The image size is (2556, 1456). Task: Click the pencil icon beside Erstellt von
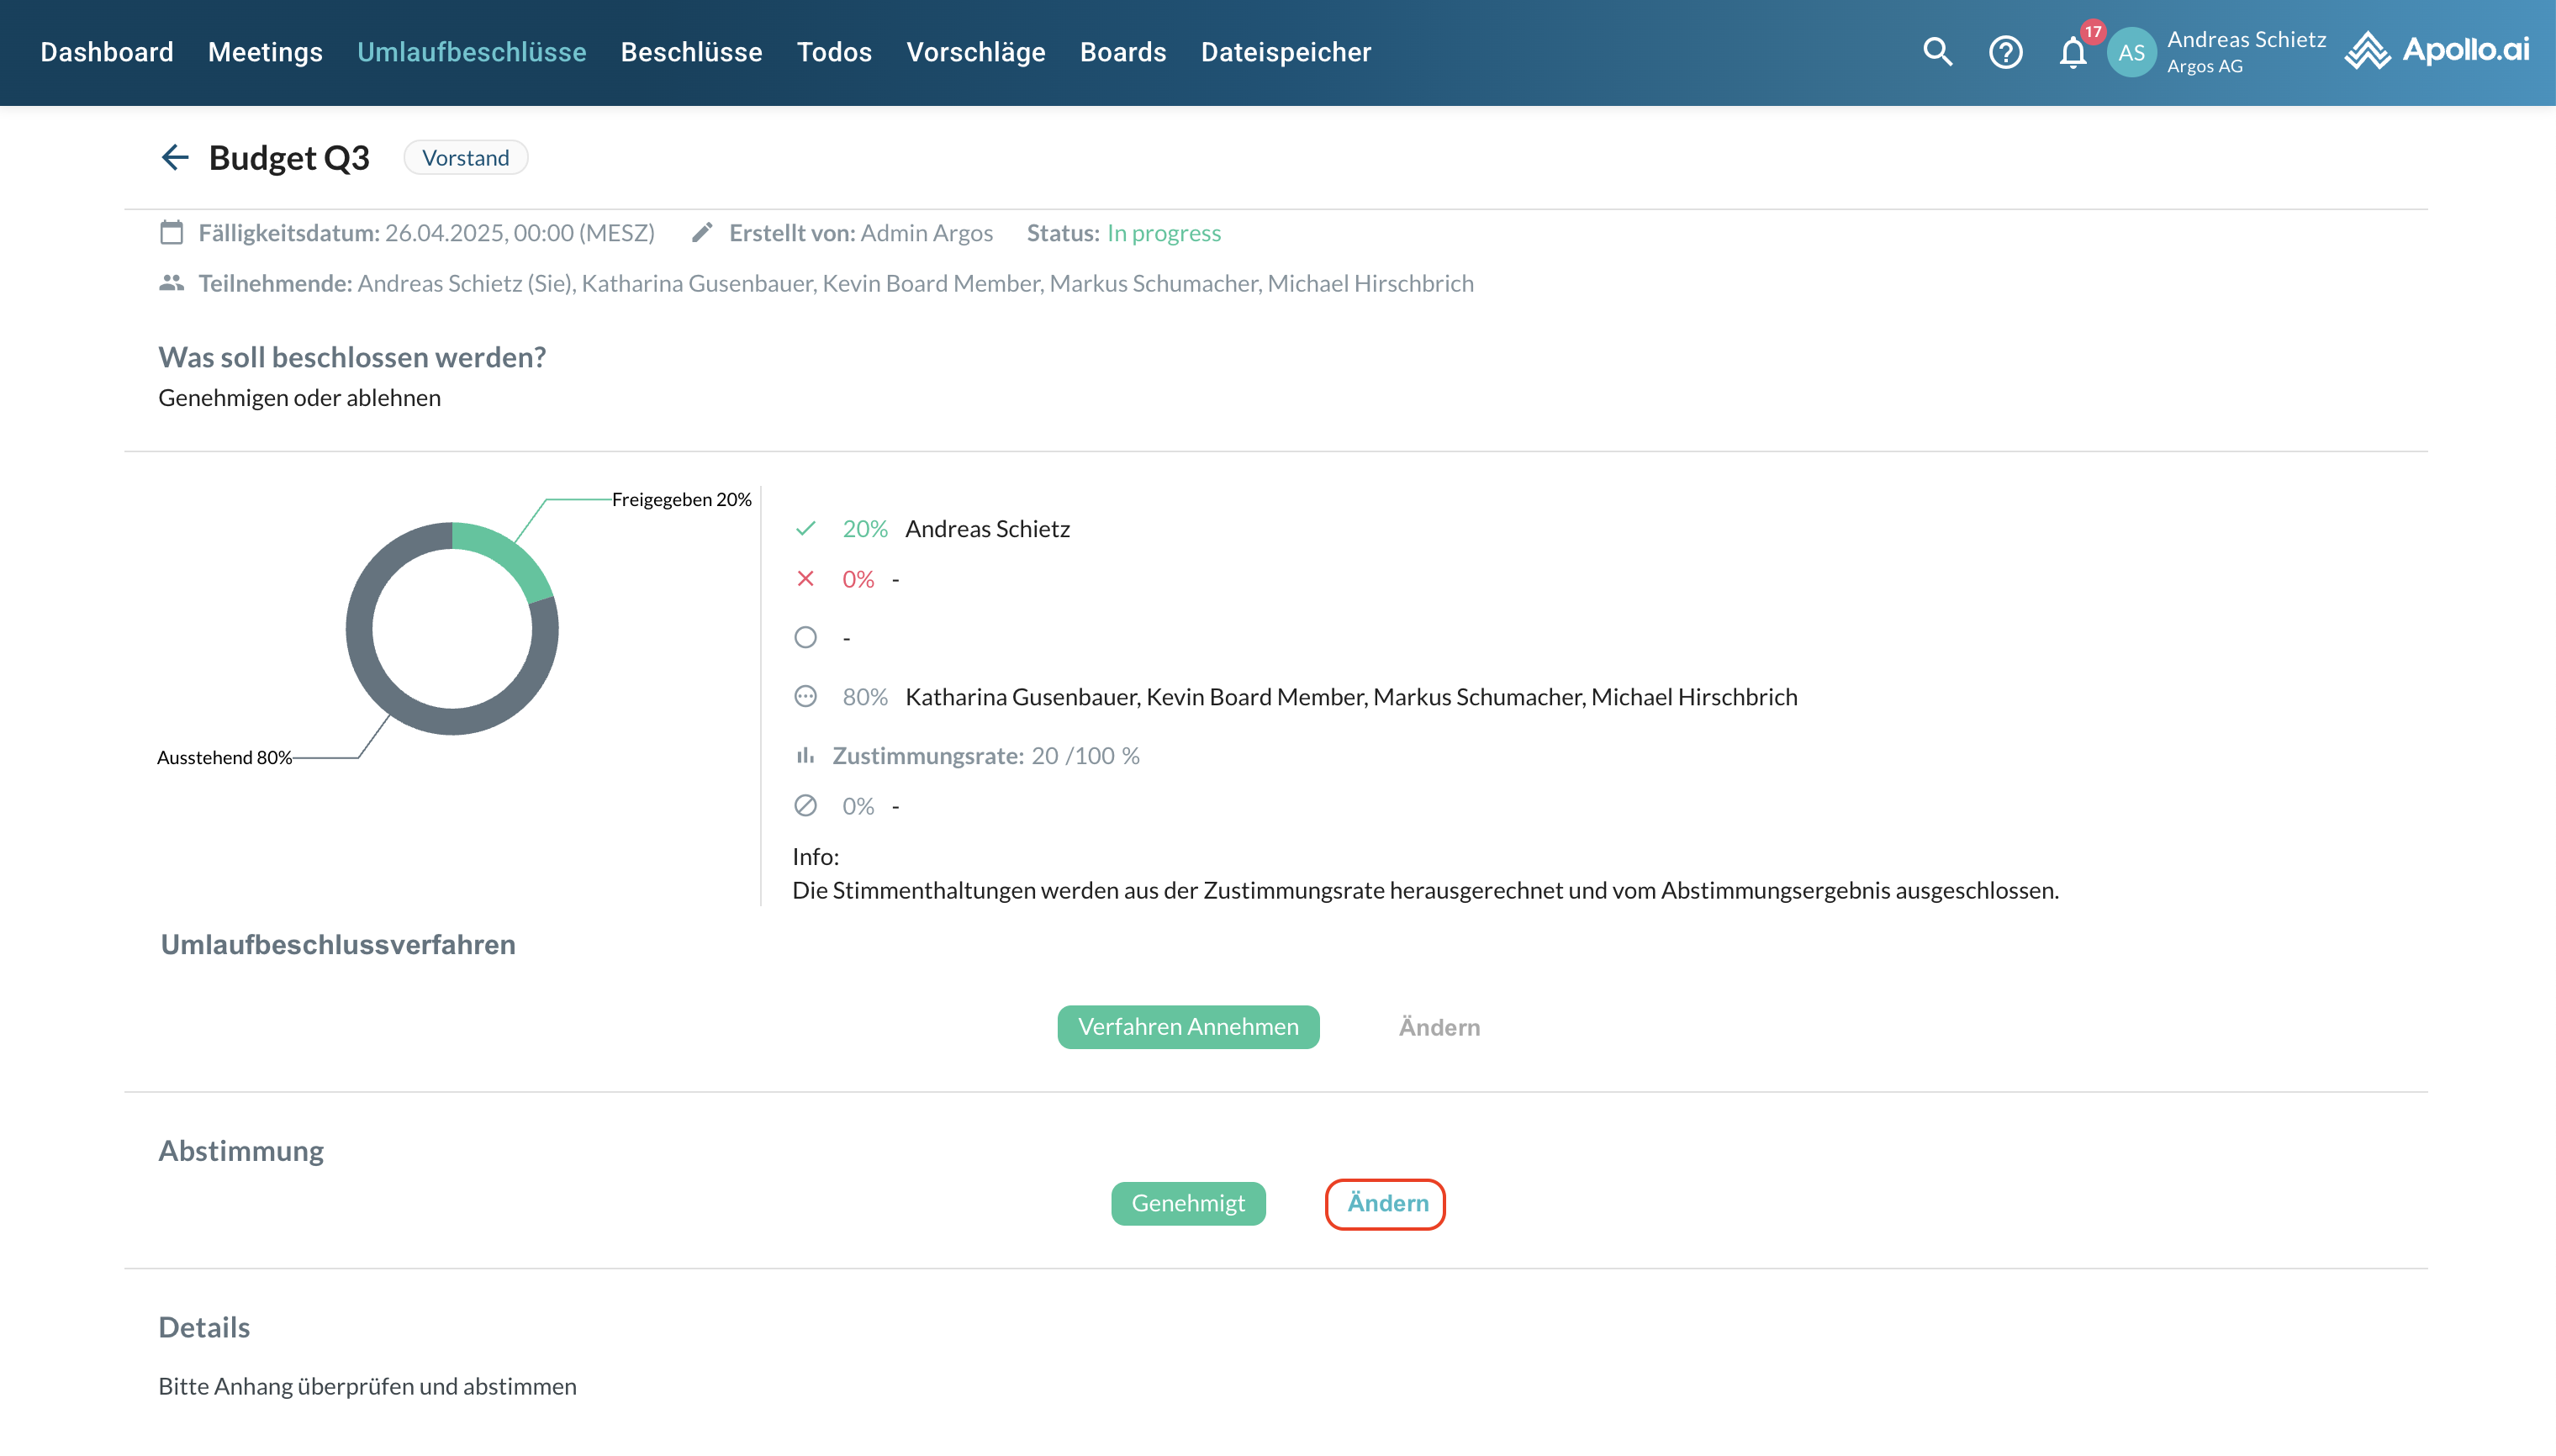702,233
